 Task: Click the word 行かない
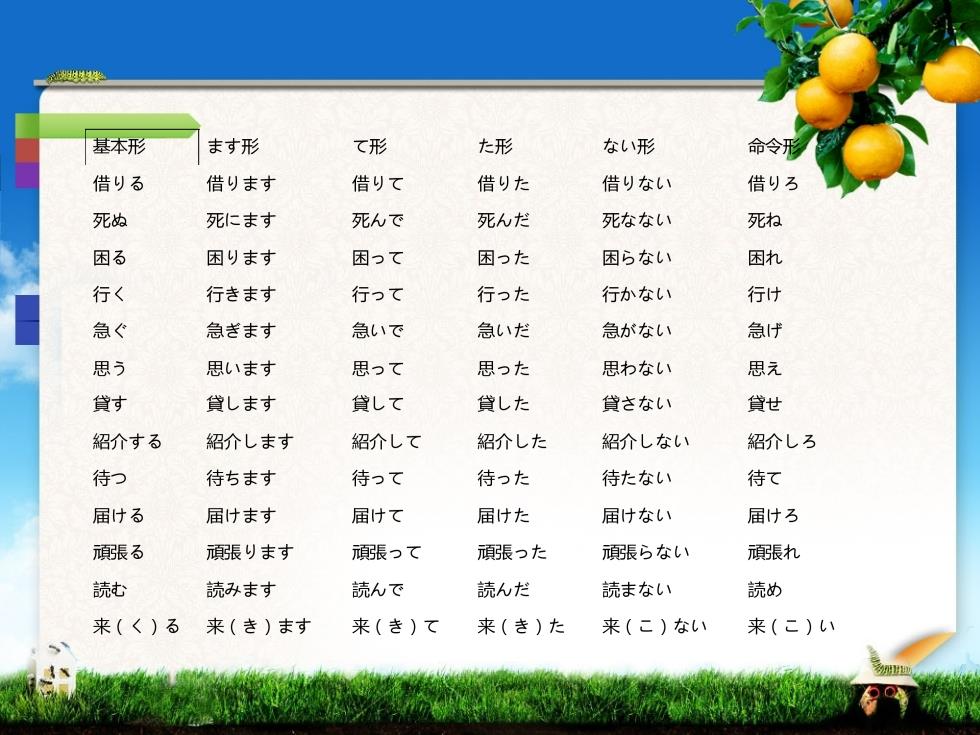(x=638, y=294)
